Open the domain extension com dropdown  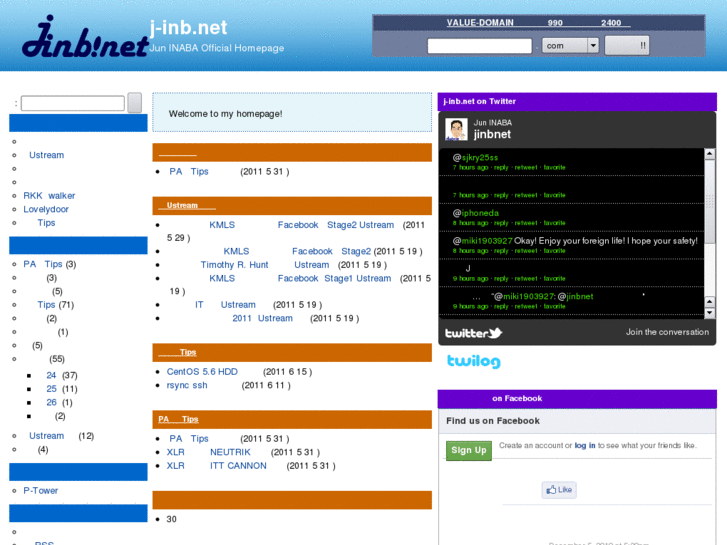pos(570,45)
